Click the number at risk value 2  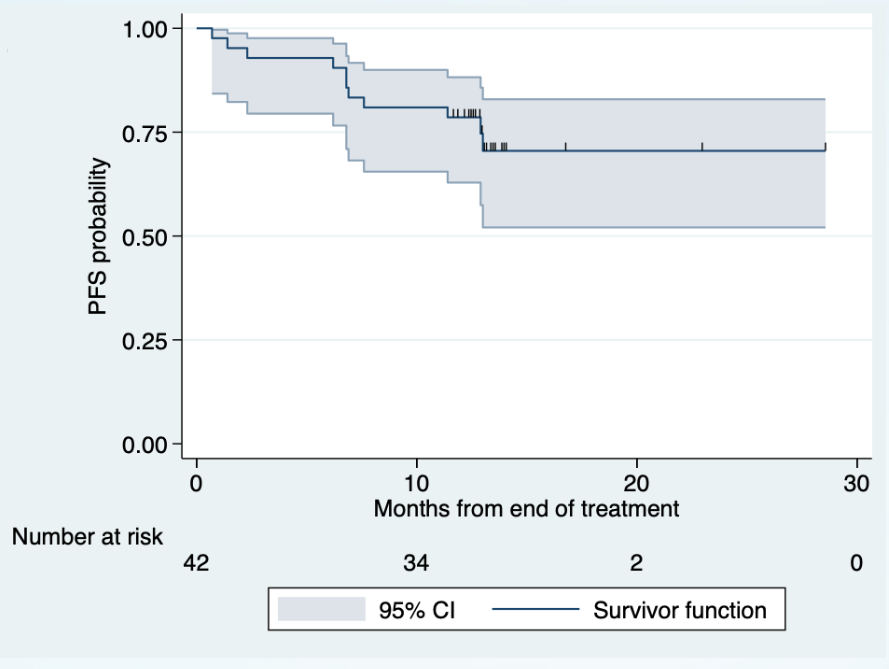point(636,564)
